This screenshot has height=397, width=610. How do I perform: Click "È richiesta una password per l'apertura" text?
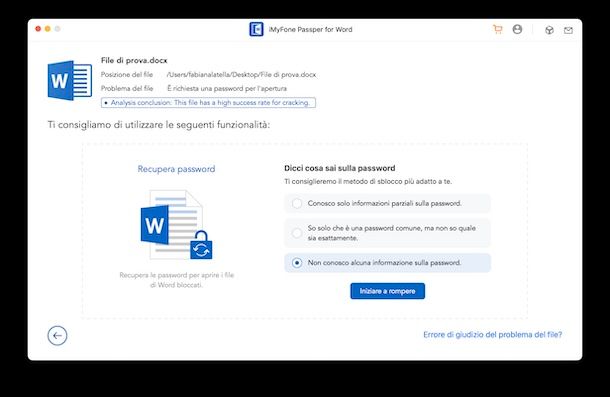(227, 89)
